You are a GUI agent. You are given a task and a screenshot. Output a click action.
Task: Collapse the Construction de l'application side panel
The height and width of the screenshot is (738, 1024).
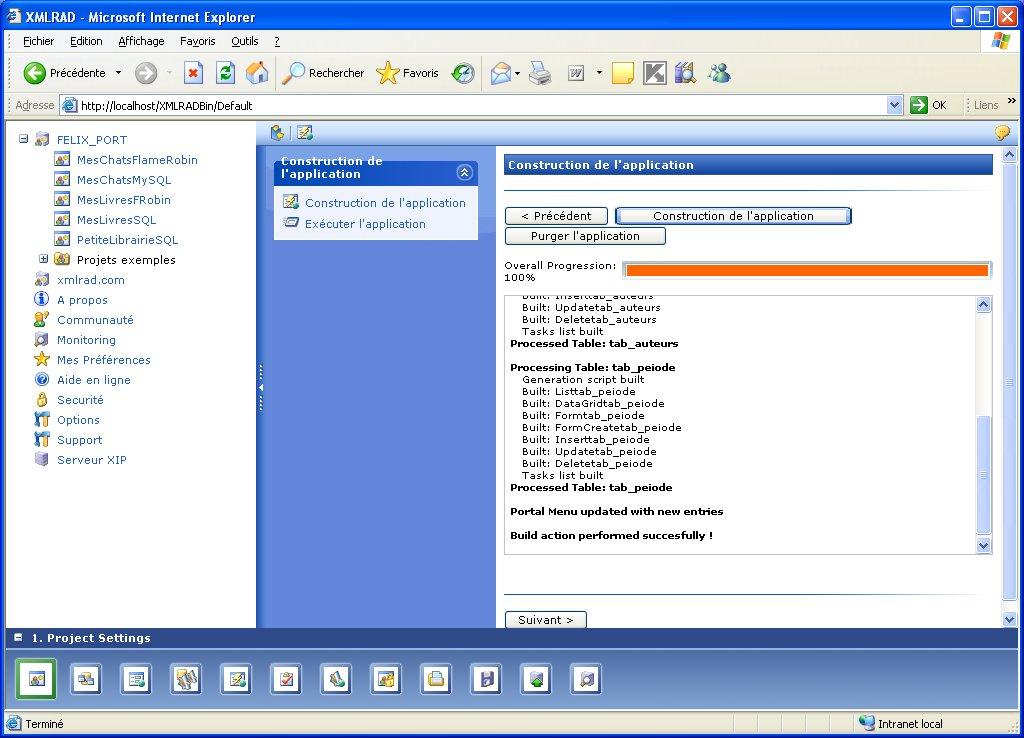(x=464, y=172)
